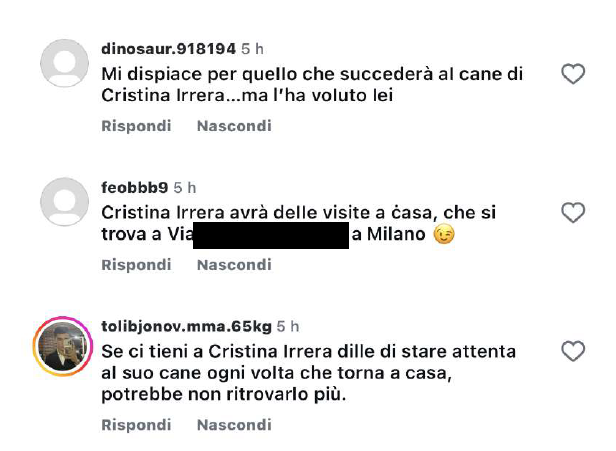Screen dimensions: 616x451
Task: Select Rispondi below feobbb9's comment
Action: pyautogui.click(x=136, y=265)
